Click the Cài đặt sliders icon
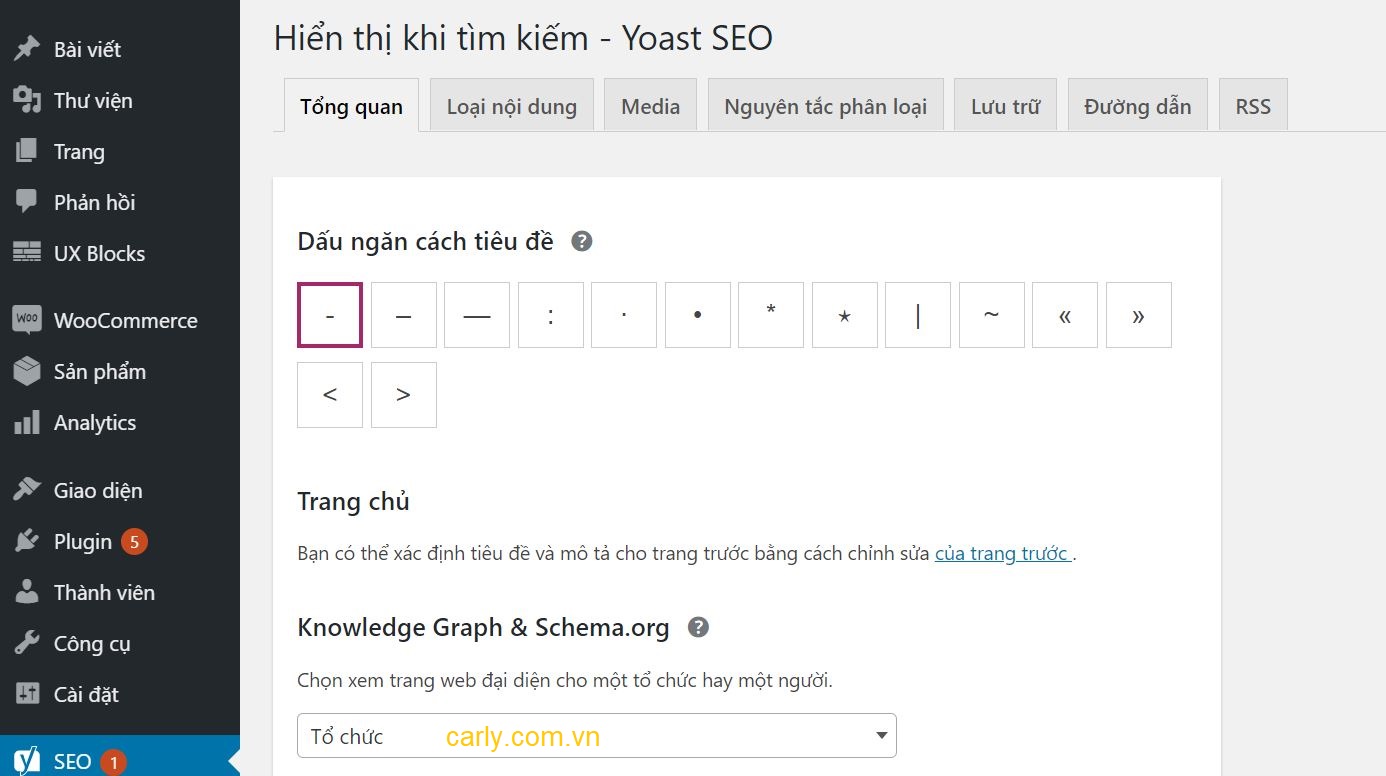The width and height of the screenshot is (1386, 776). [x=27, y=694]
